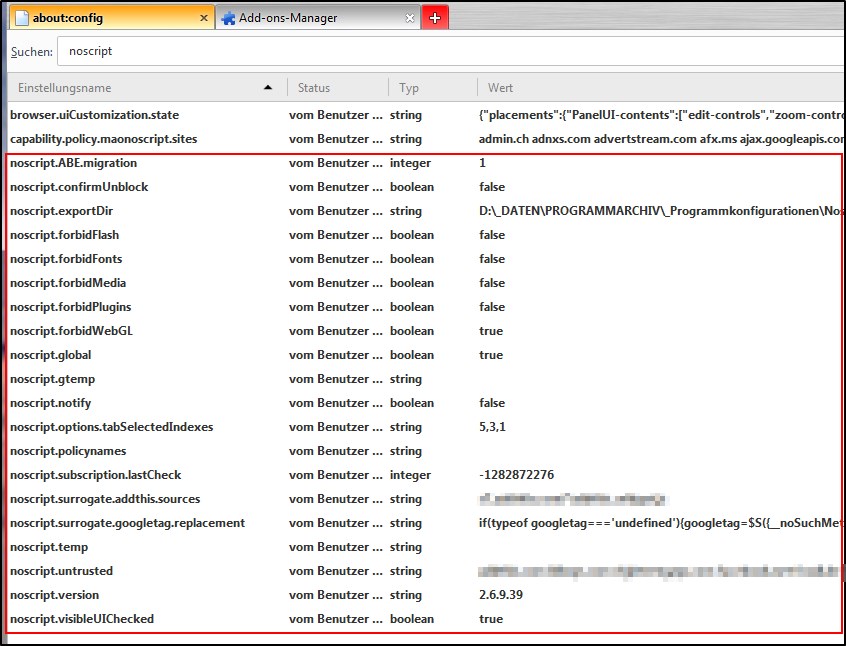Image resolution: width=846 pixels, height=646 pixels.
Task: Select noscript.ABE.migration row
Action: click(426, 163)
